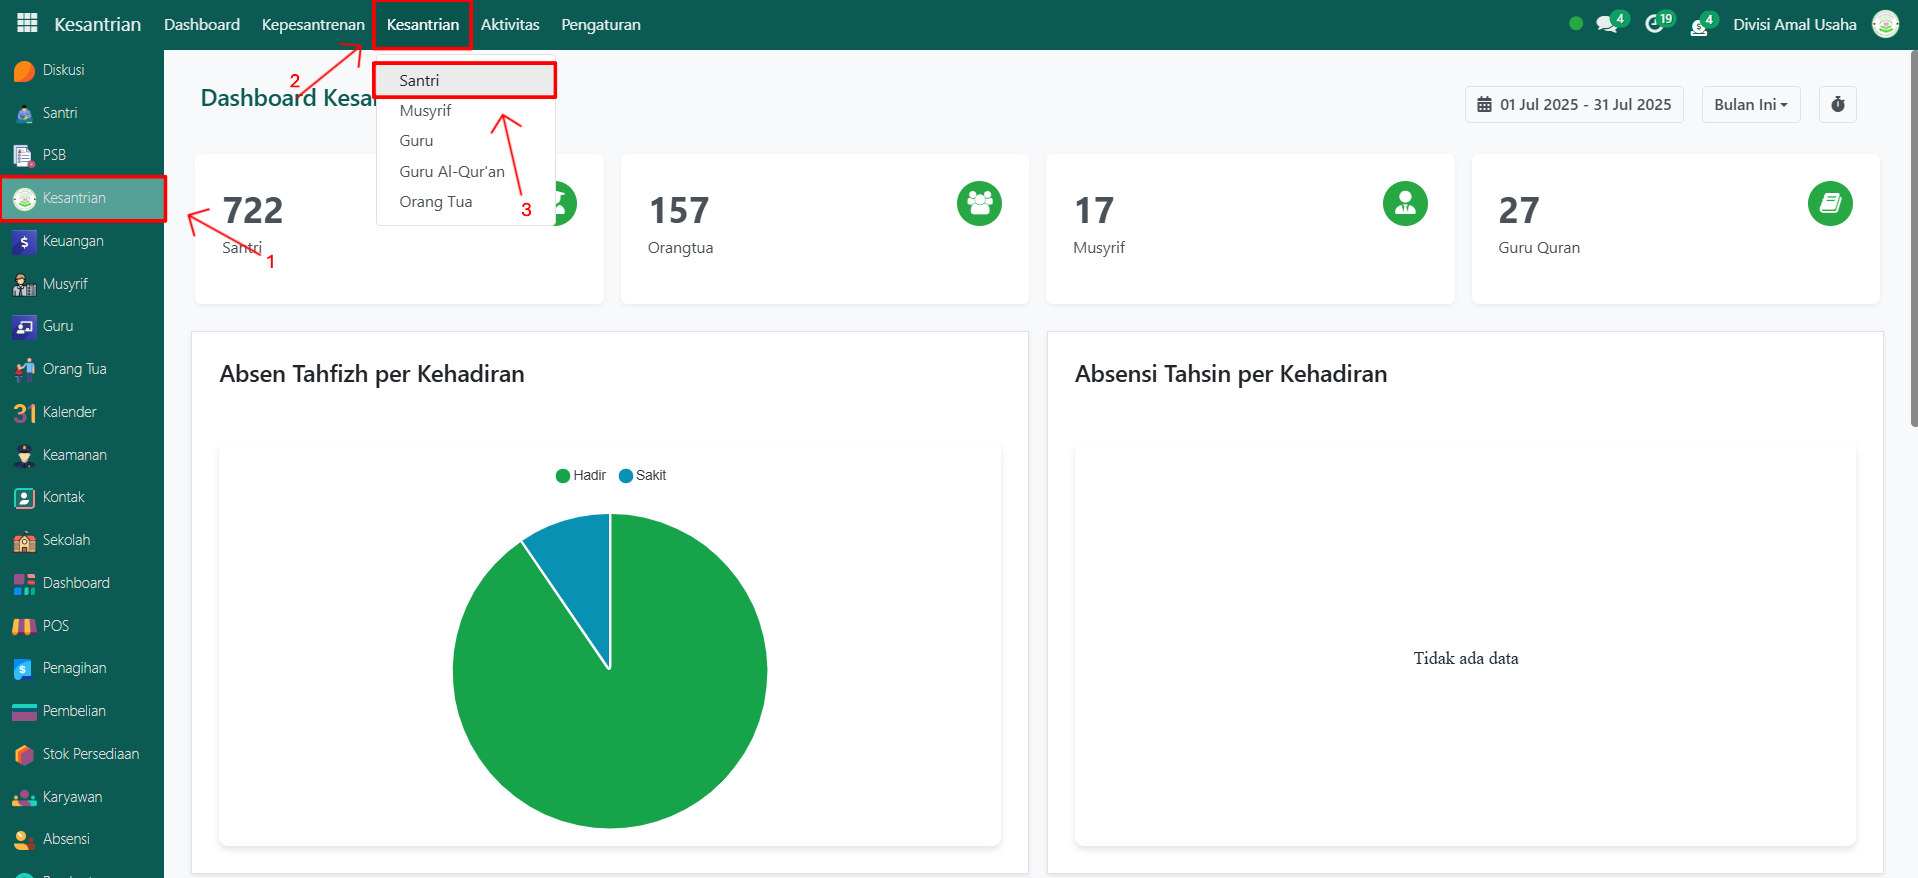Open the date range picker field
Viewport: 1918px width, 878px height.
click(1574, 104)
